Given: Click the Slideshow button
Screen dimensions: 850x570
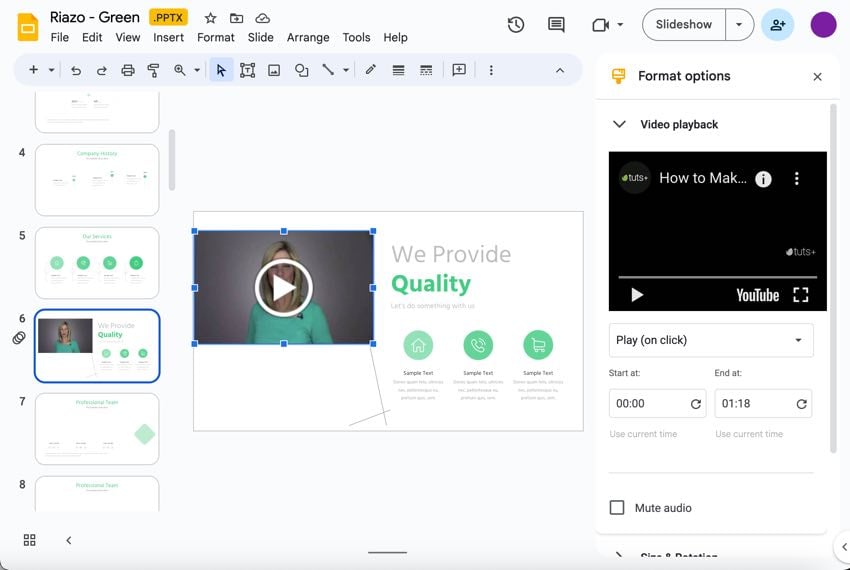Looking at the screenshot, I should (684, 25).
